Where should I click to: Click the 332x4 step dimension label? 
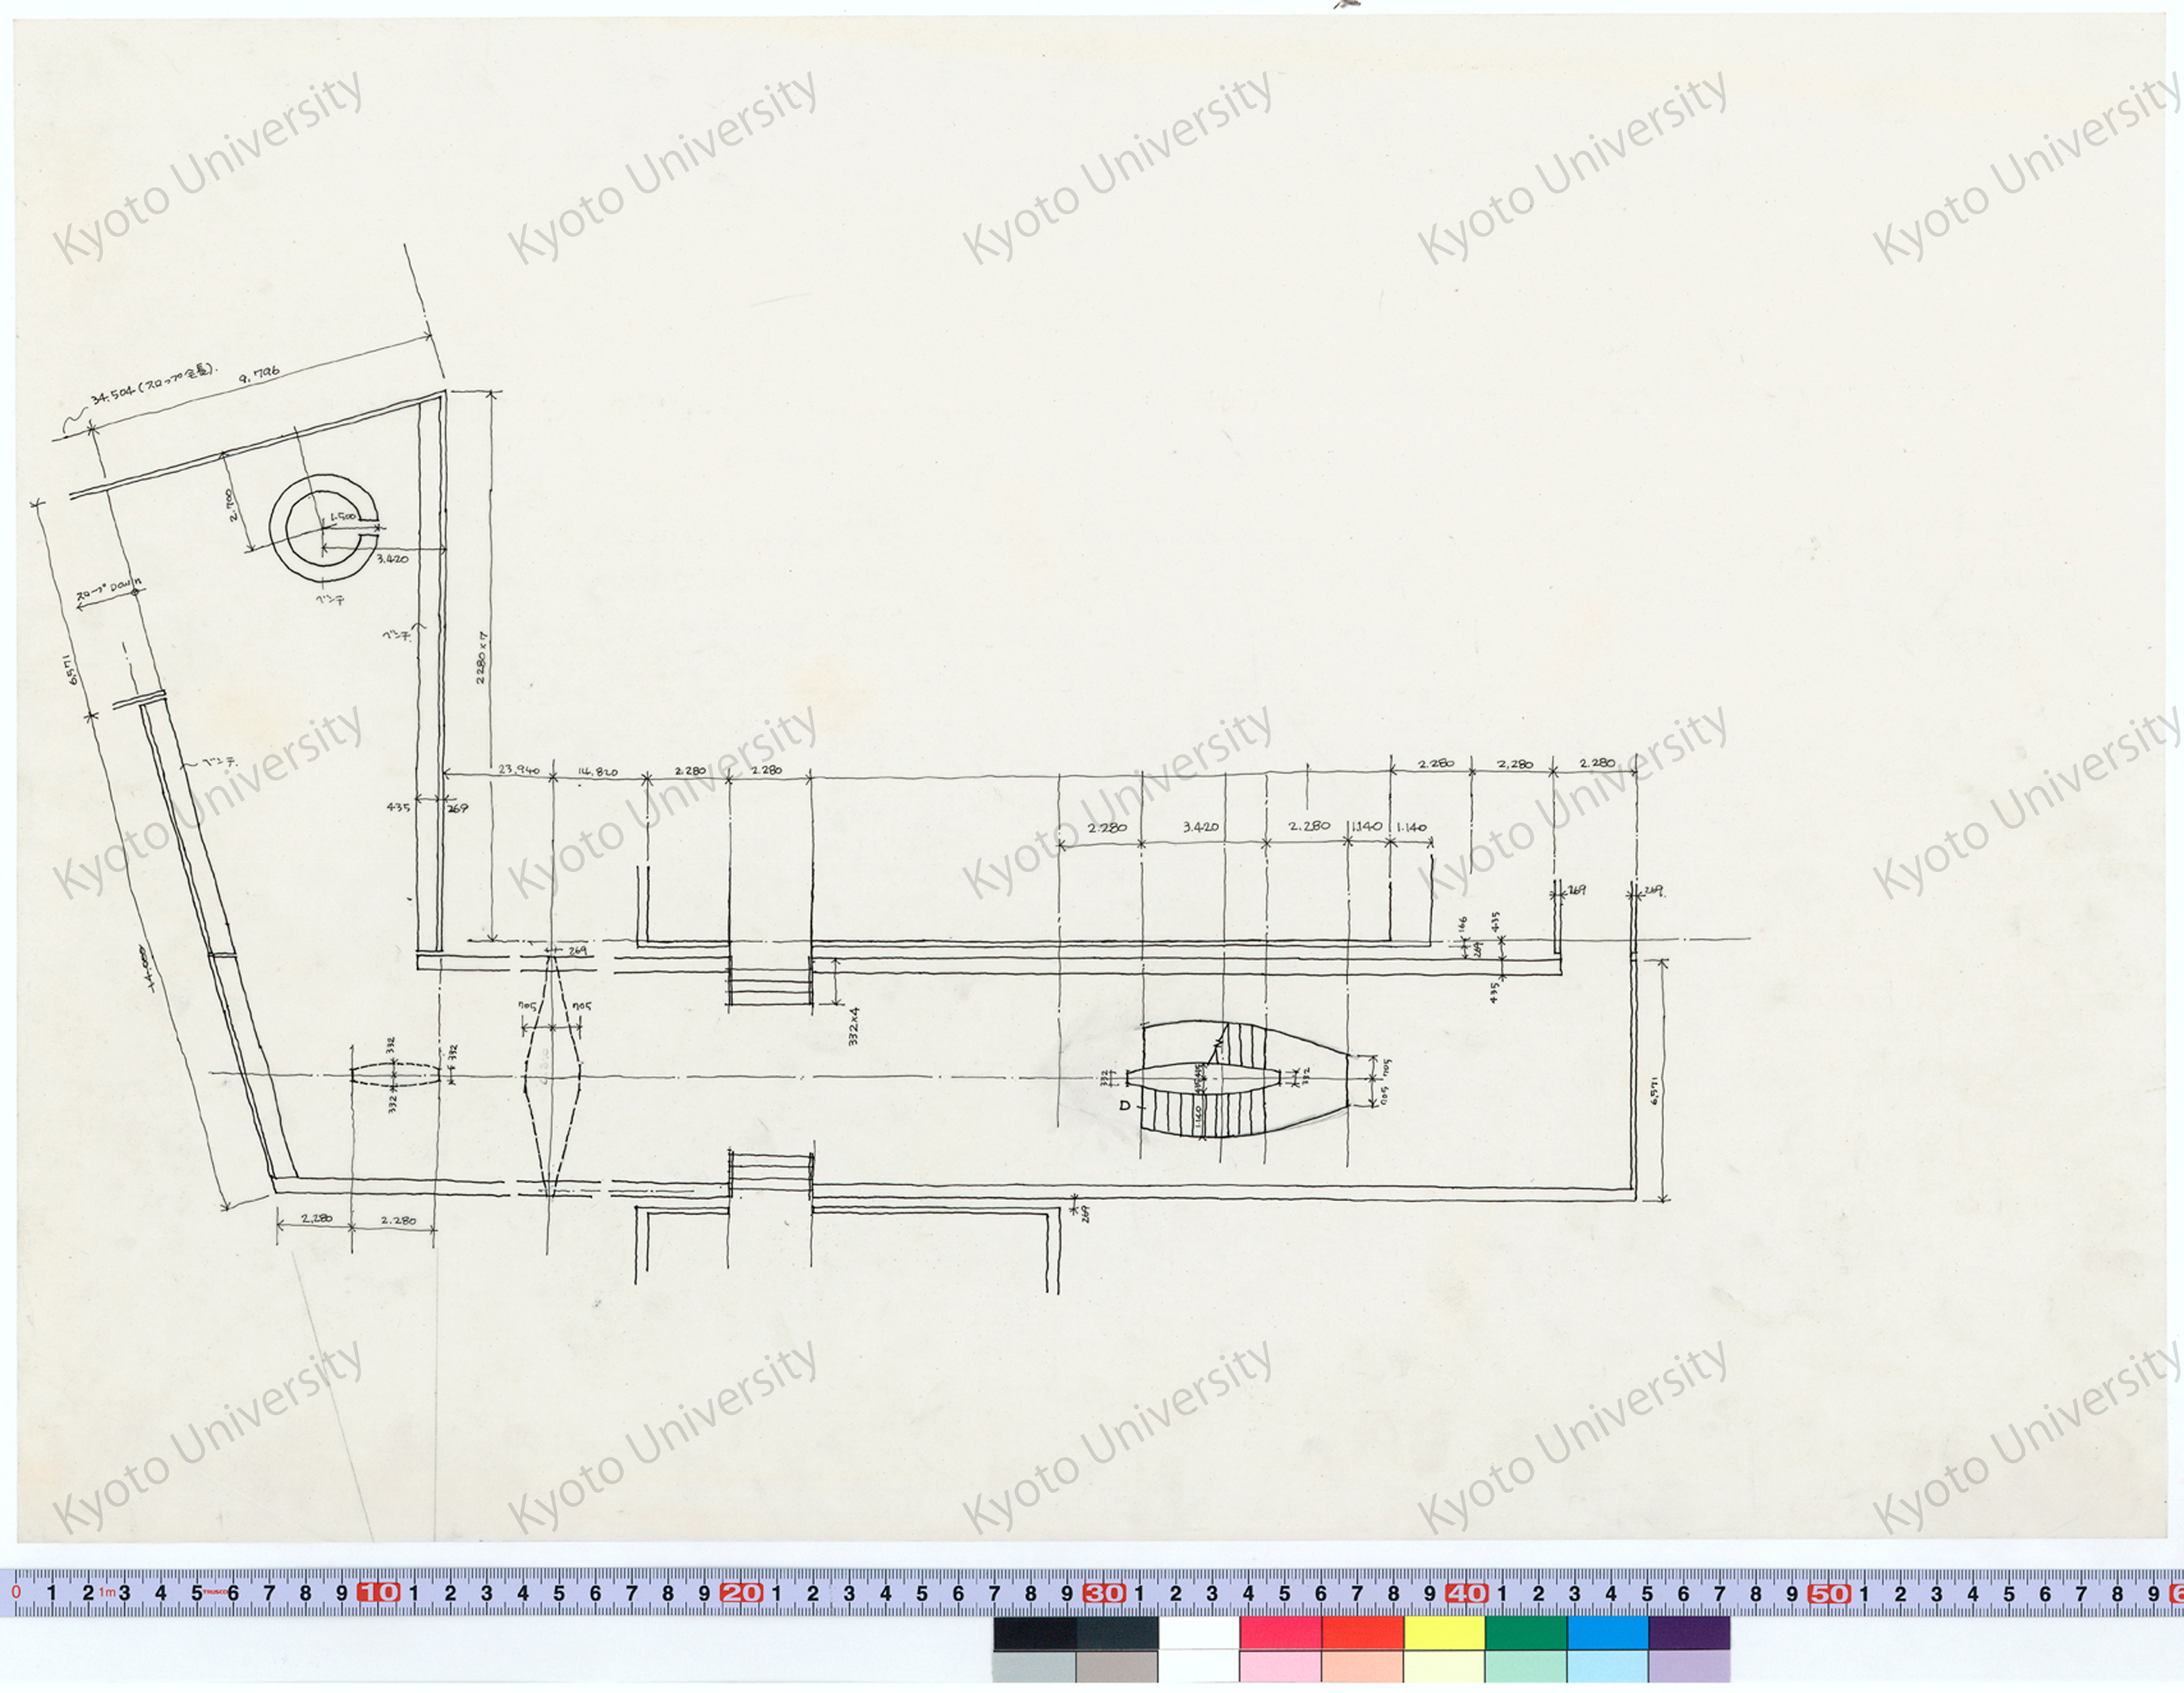click(853, 1026)
